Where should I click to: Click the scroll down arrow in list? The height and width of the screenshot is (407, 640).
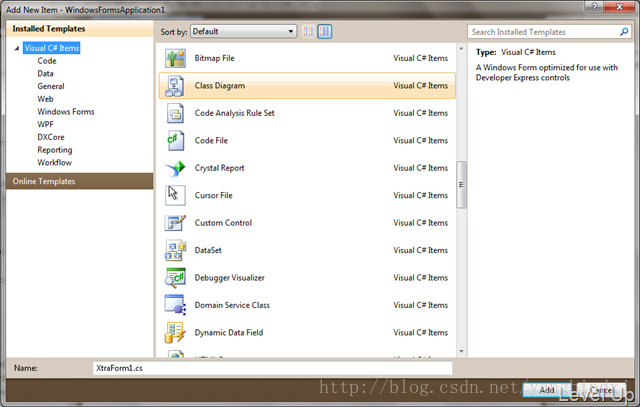coord(461,351)
